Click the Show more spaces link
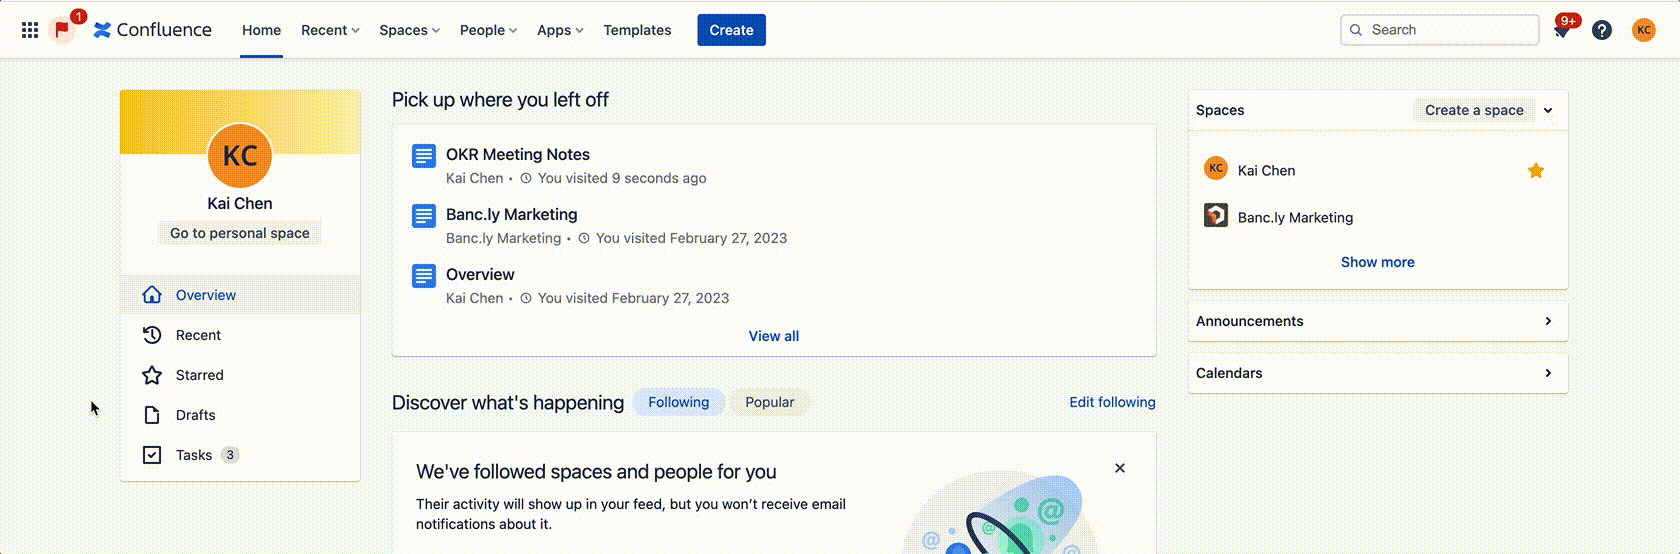Screen dimensions: 1680x554 coord(1378,262)
